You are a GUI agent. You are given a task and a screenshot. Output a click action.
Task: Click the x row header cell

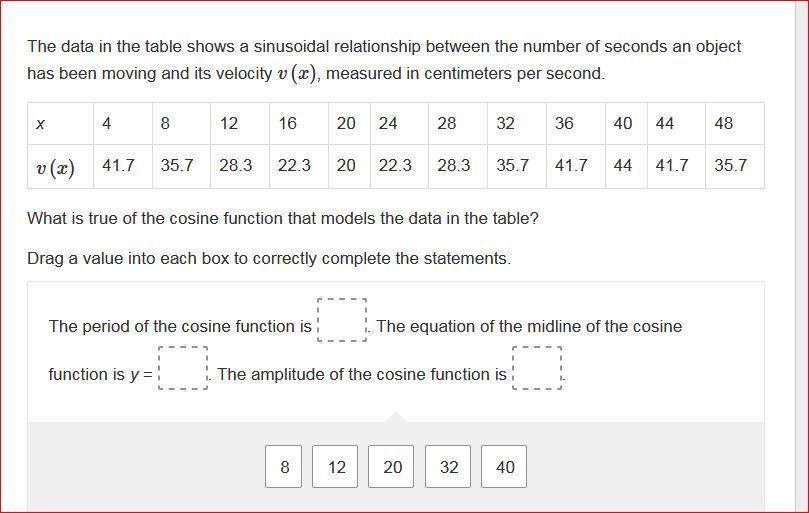point(60,123)
